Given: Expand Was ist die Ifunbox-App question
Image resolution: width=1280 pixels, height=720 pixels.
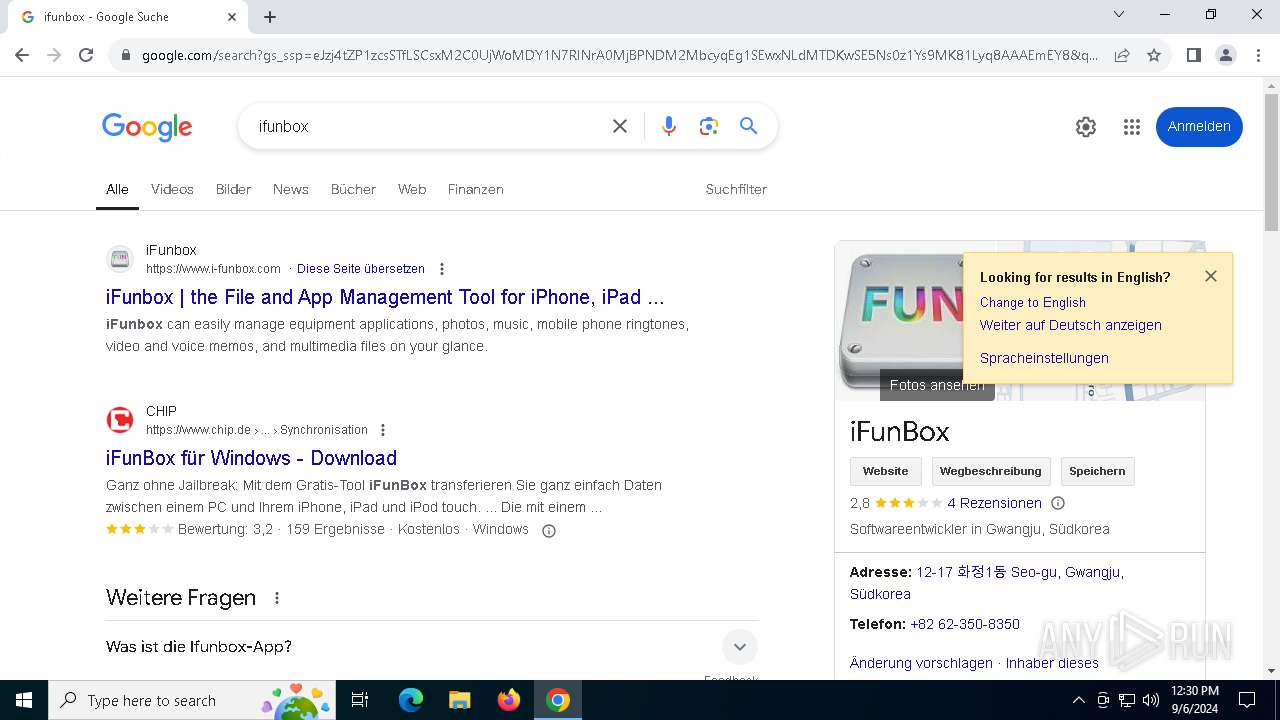Looking at the screenshot, I should (432, 647).
